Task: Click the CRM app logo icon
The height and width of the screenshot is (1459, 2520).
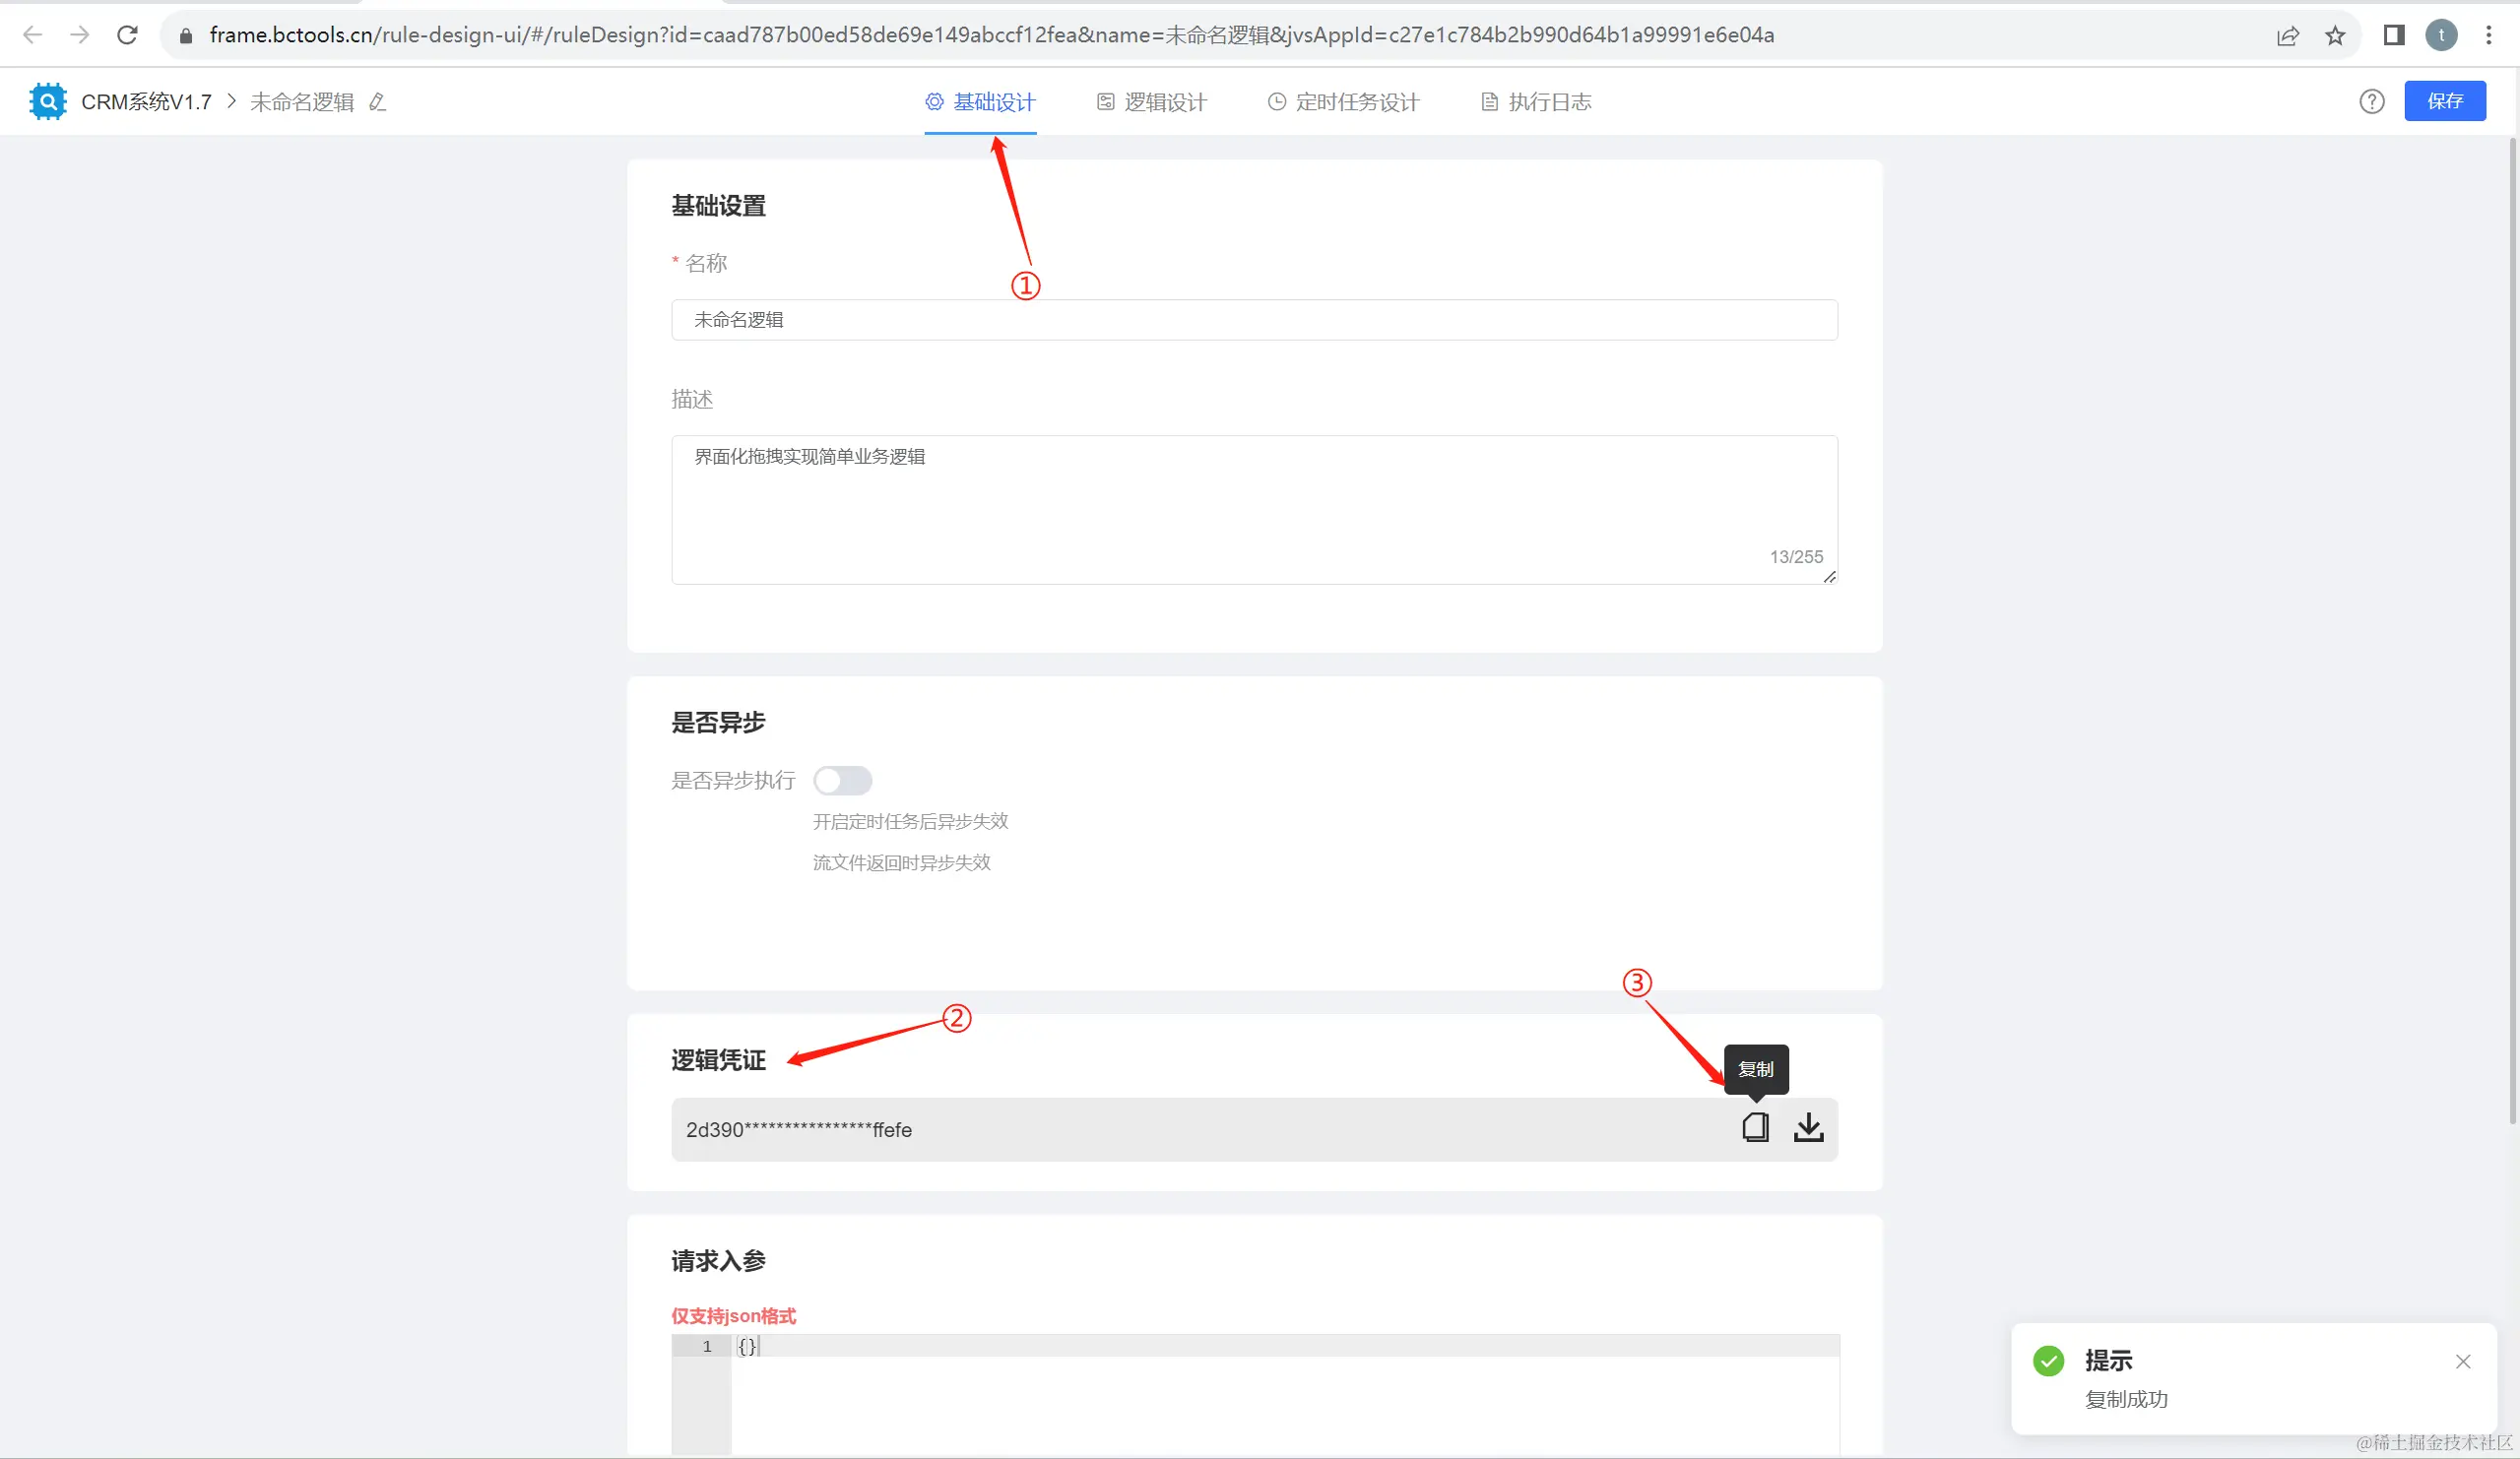Action: (48, 101)
